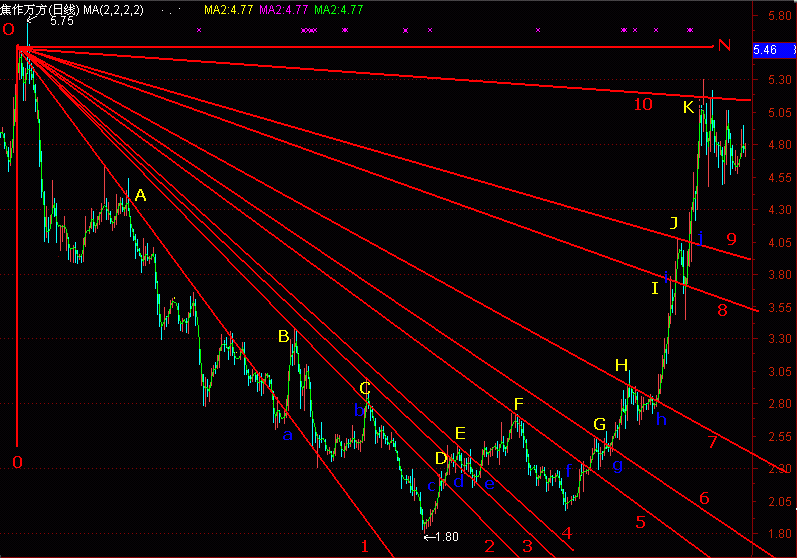
Task: Open the MA(2,2,2,2) parameter label
Action: coord(113,10)
